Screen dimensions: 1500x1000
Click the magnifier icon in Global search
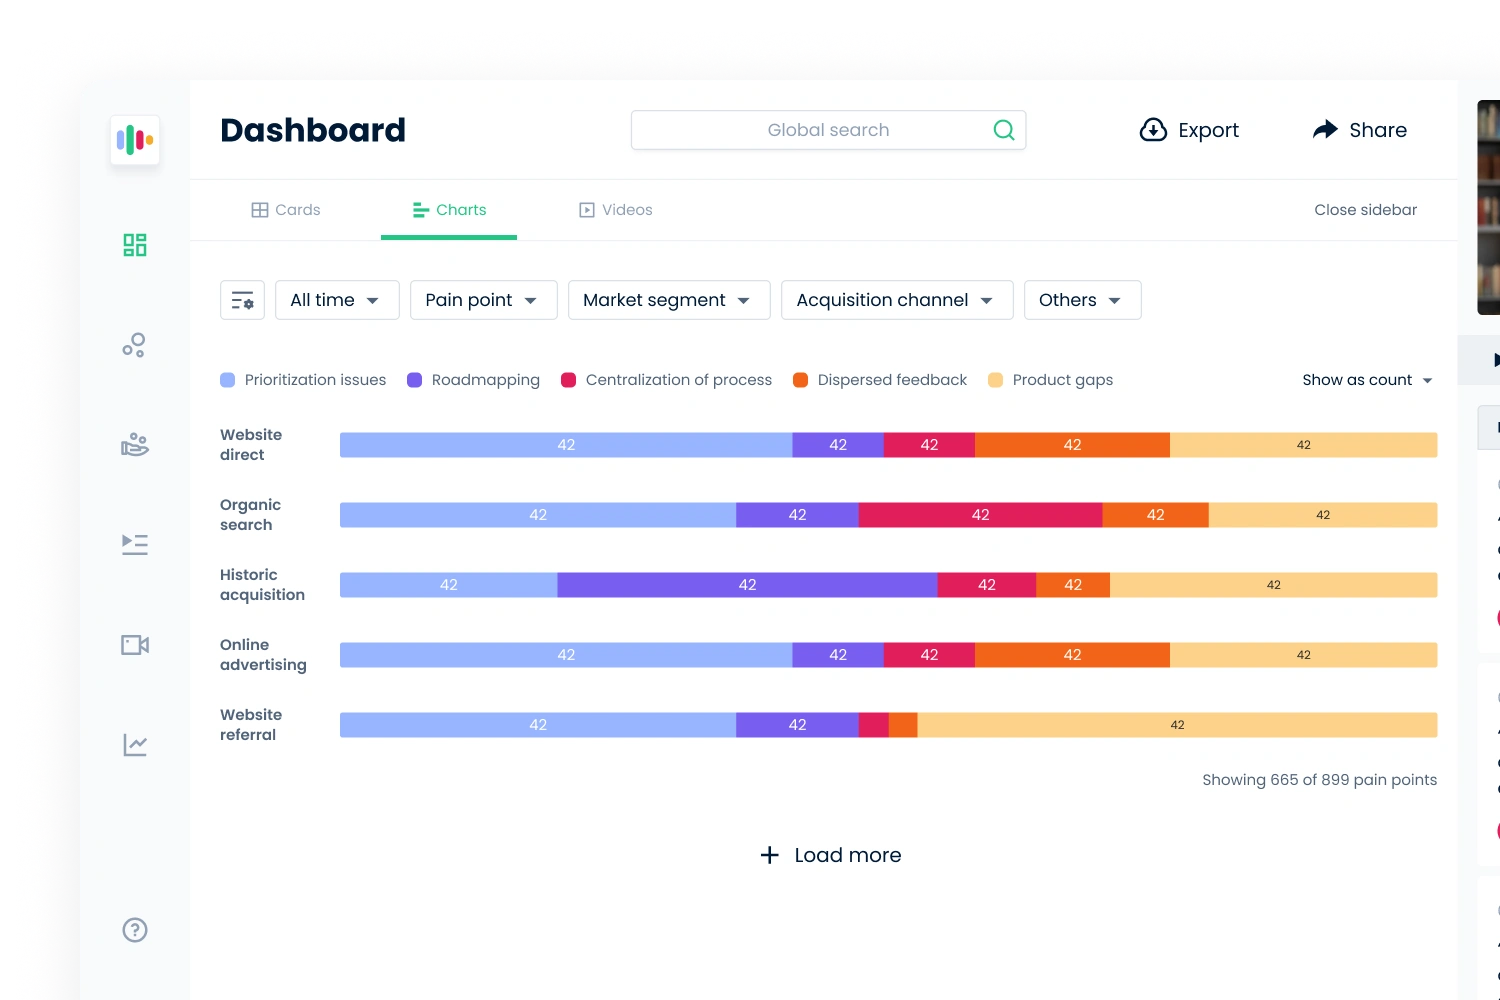tap(1004, 130)
